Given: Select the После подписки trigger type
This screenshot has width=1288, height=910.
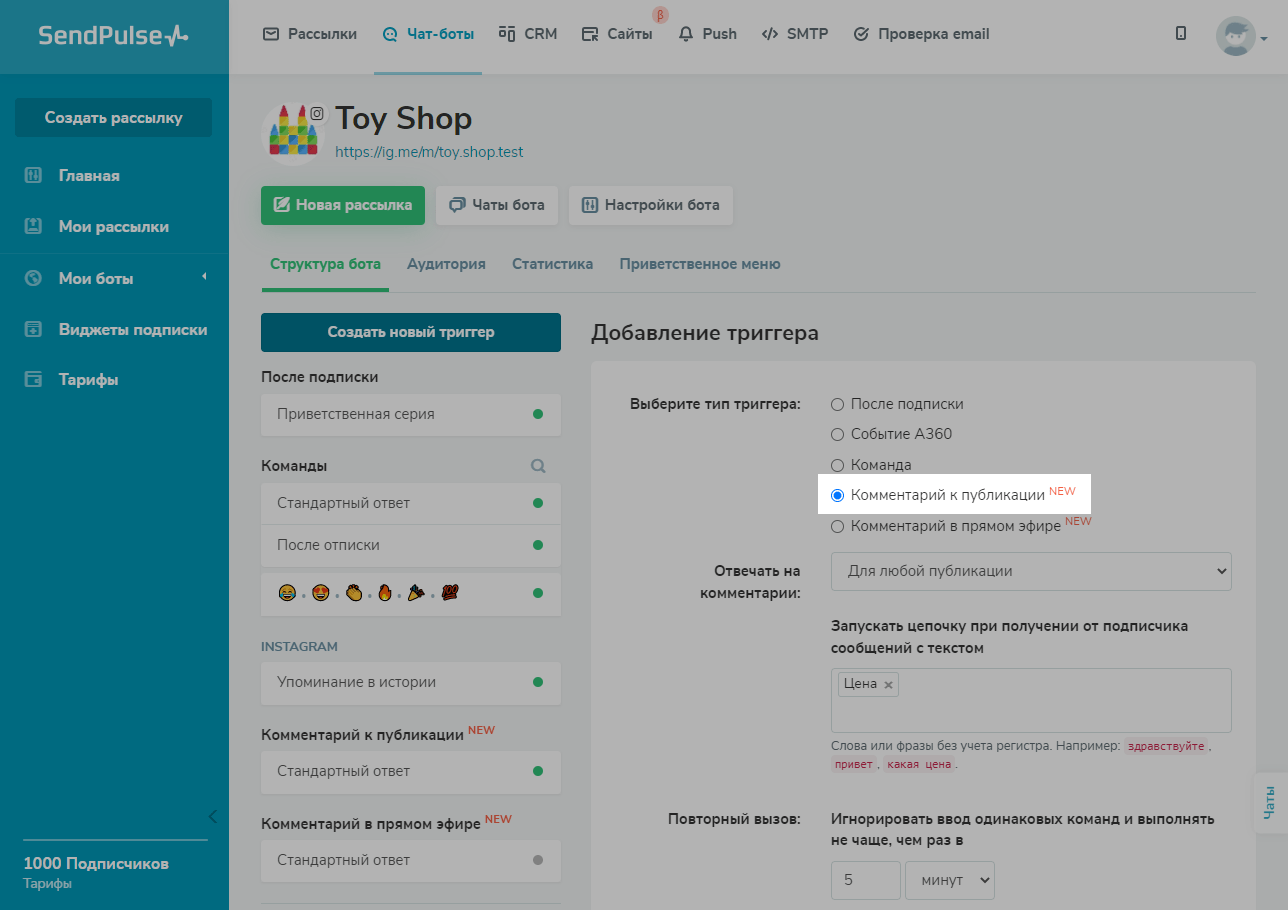Looking at the screenshot, I should coord(838,404).
